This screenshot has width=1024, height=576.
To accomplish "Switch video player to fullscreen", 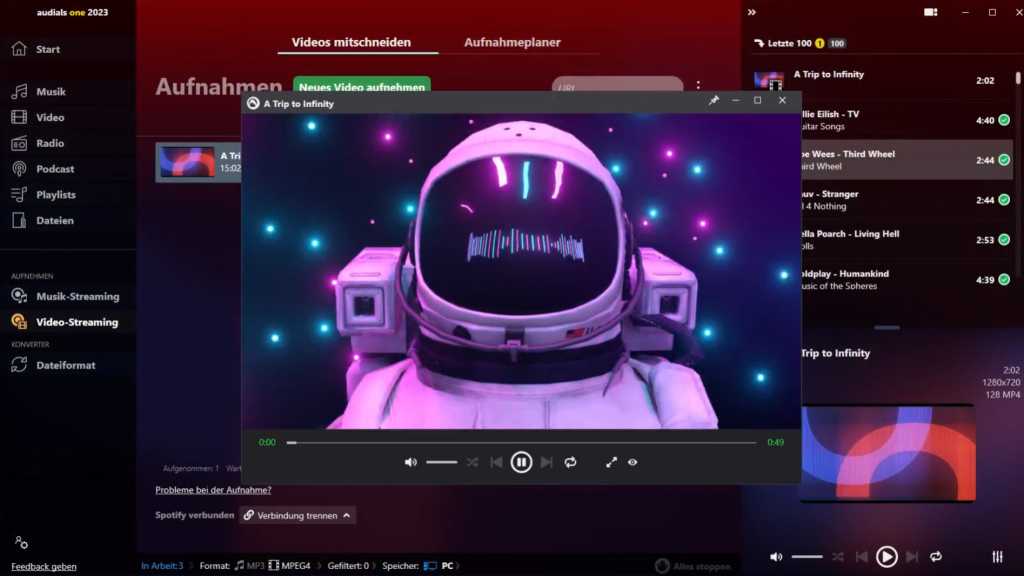I will tap(611, 462).
